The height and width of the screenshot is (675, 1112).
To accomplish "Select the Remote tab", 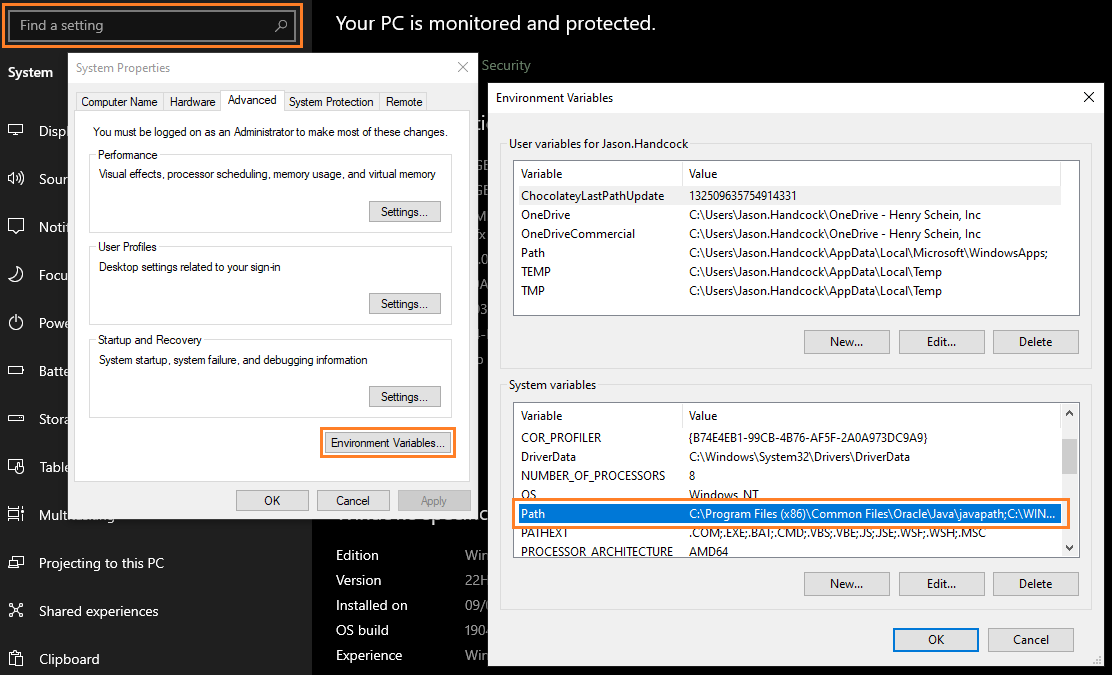I will [x=404, y=102].
